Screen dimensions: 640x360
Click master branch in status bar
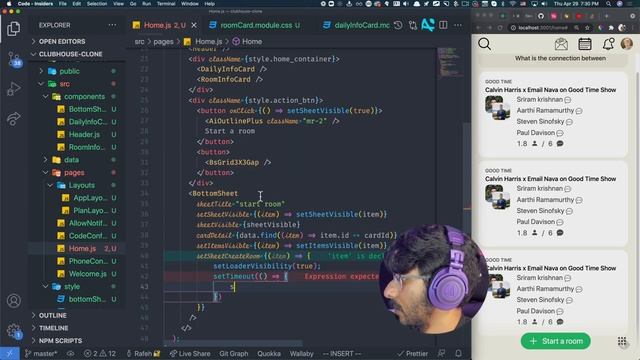pos(41,354)
